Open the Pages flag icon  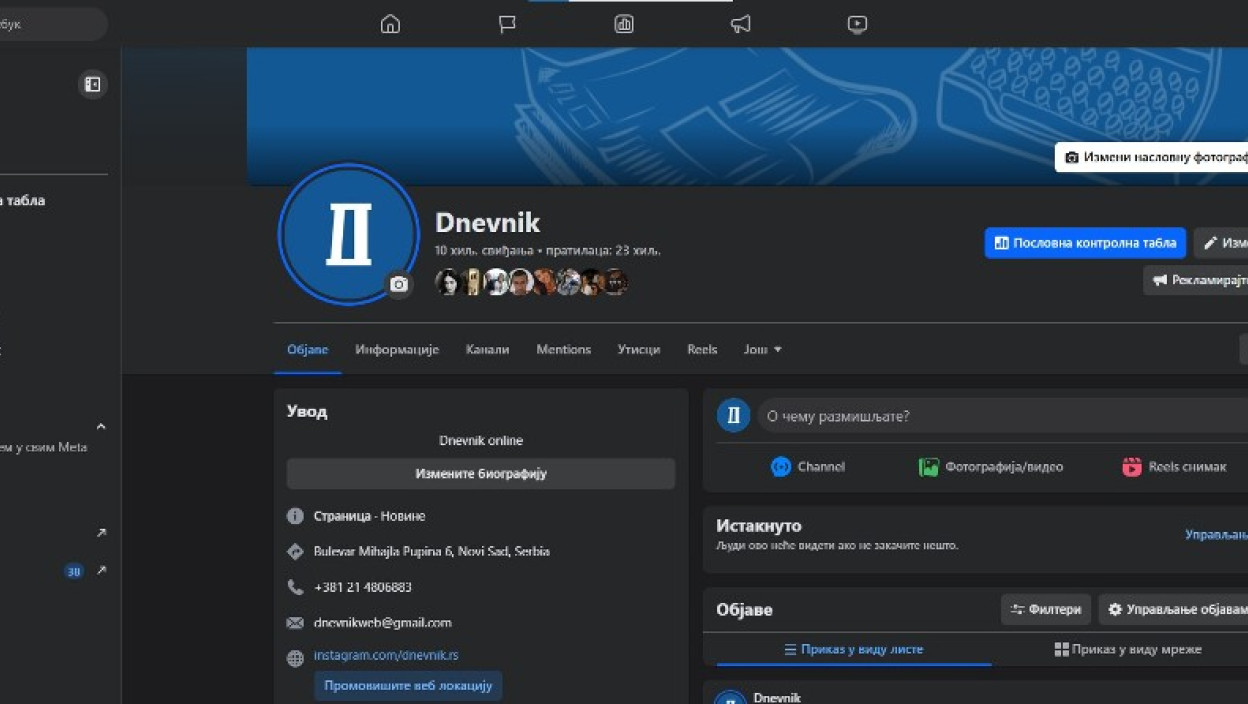click(507, 24)
